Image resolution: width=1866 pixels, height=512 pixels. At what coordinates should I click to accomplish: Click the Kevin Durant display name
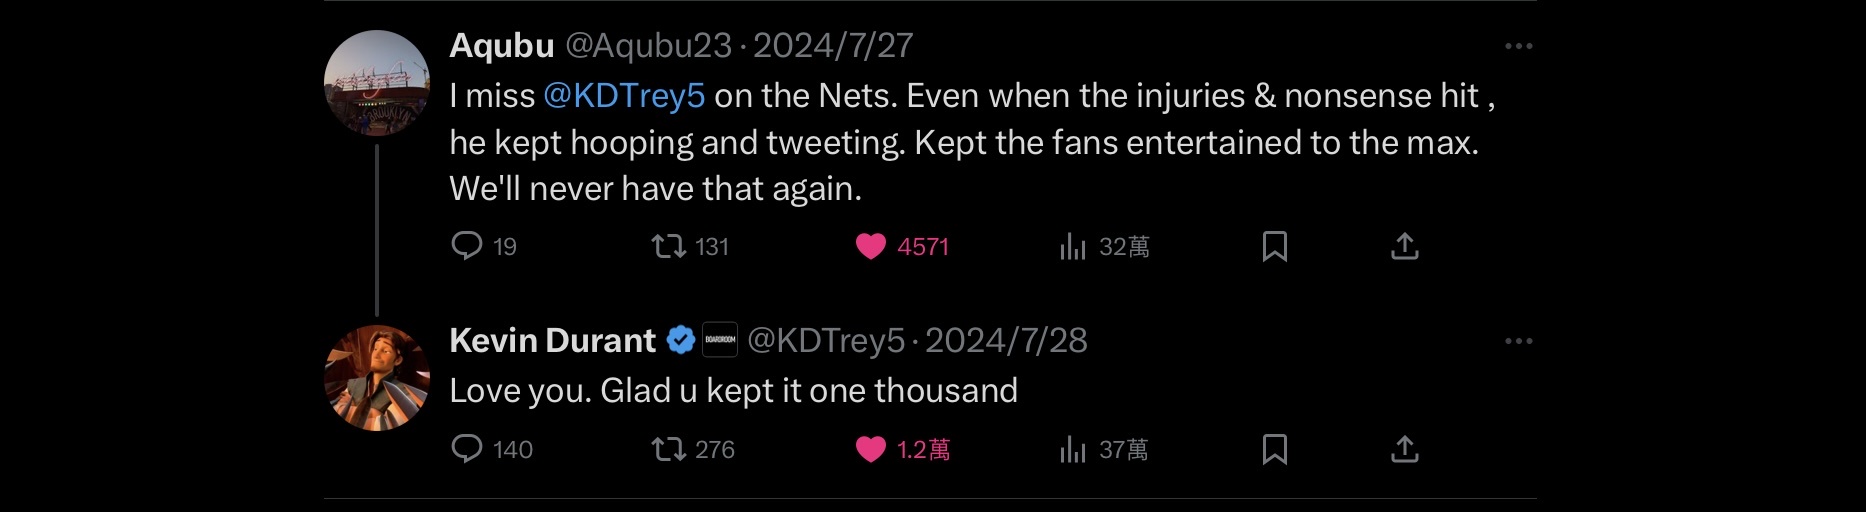click(552, 341)
